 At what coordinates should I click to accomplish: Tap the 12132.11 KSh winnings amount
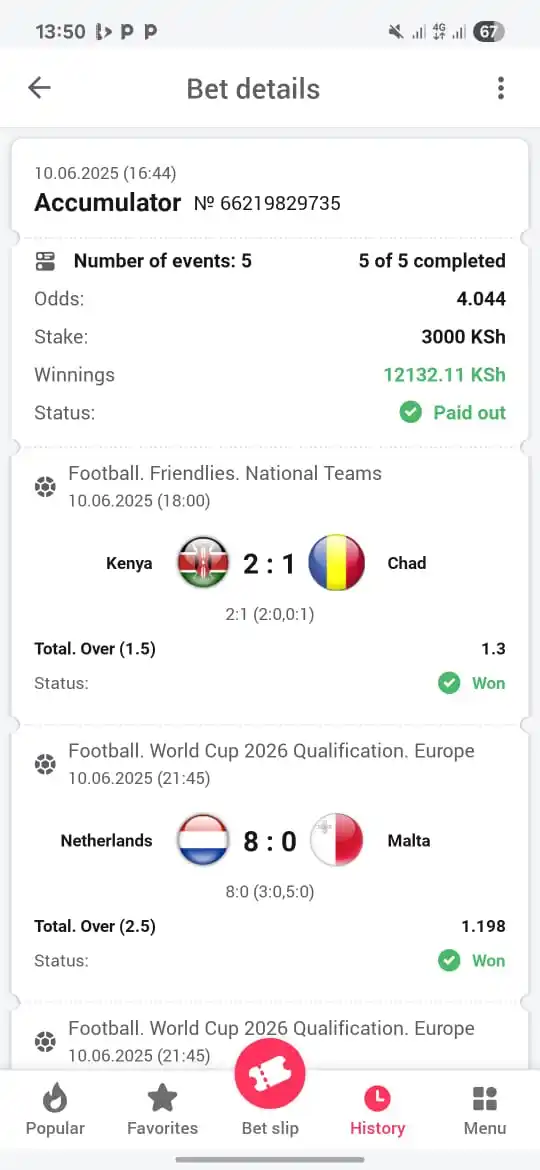(x=445, y=375)
